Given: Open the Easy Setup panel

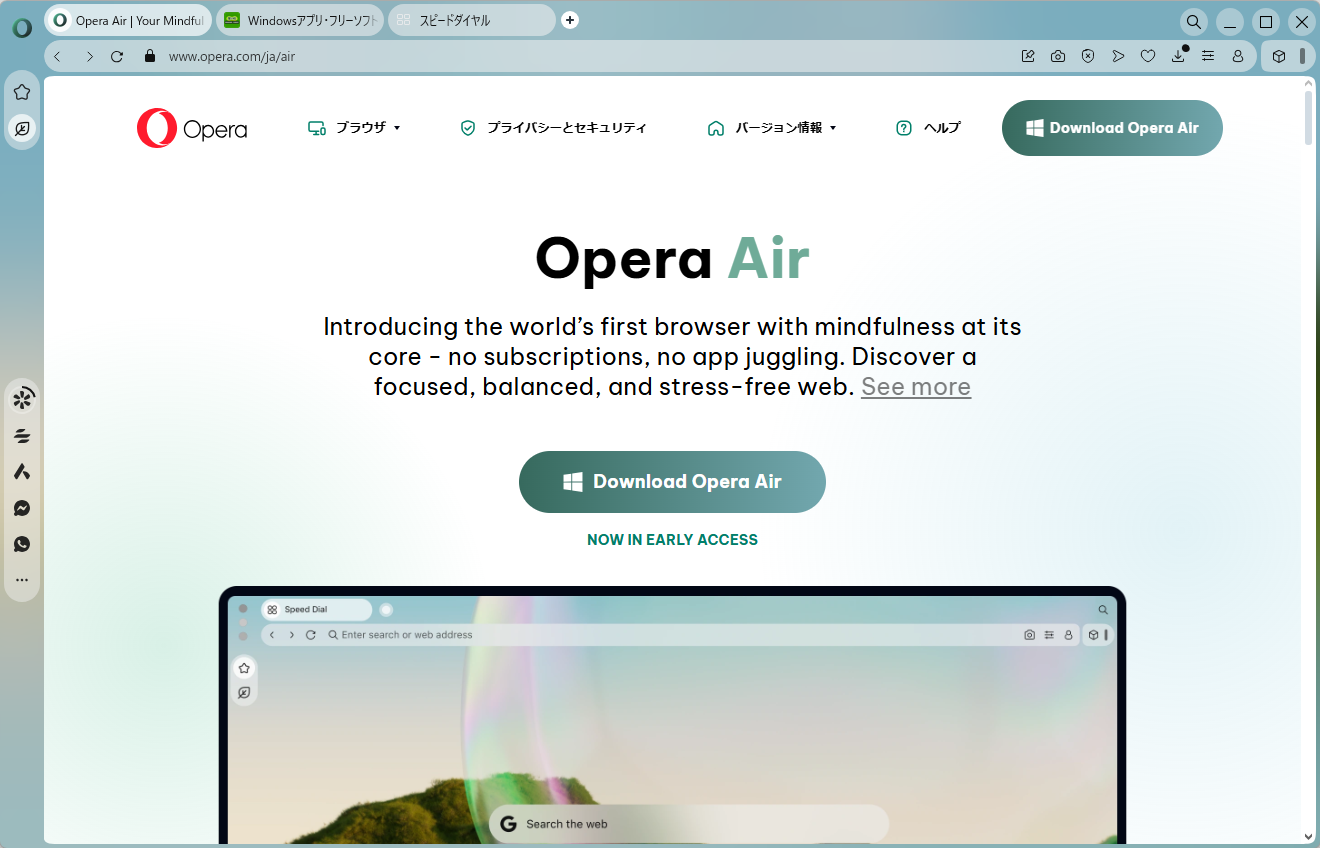Looking at the screenshot, I should pyautogui.click(x=1208, y=56).
